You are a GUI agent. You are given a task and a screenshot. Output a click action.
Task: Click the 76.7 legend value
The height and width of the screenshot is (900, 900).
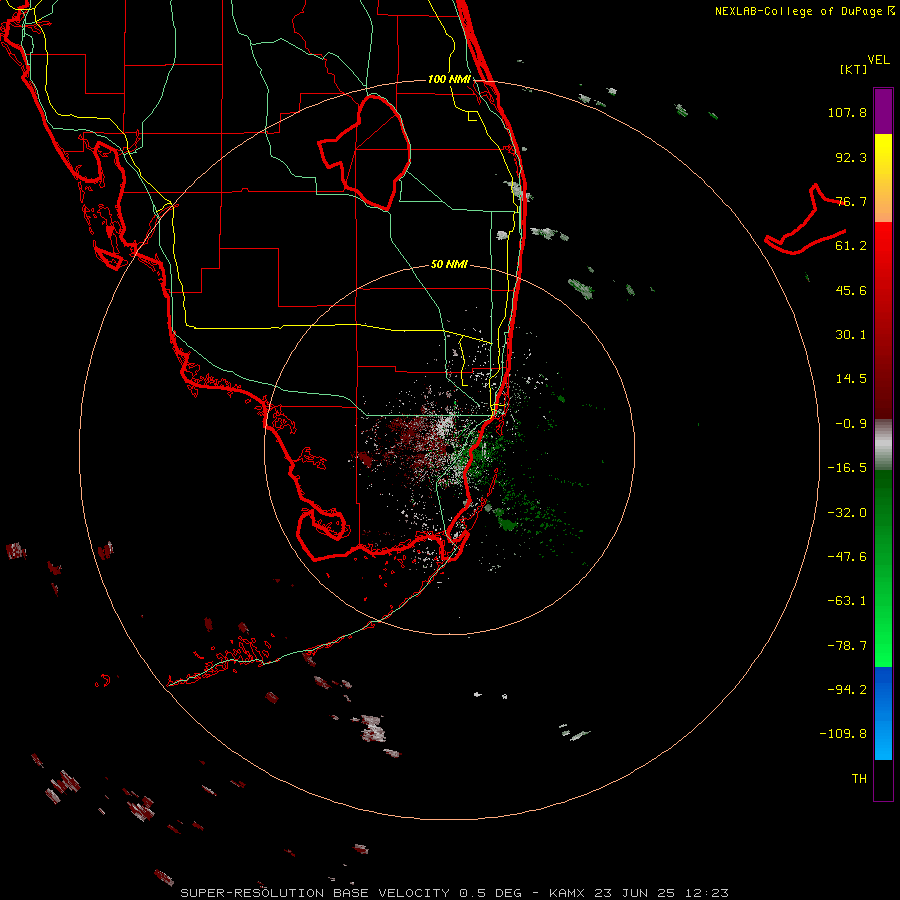[851, 201]
